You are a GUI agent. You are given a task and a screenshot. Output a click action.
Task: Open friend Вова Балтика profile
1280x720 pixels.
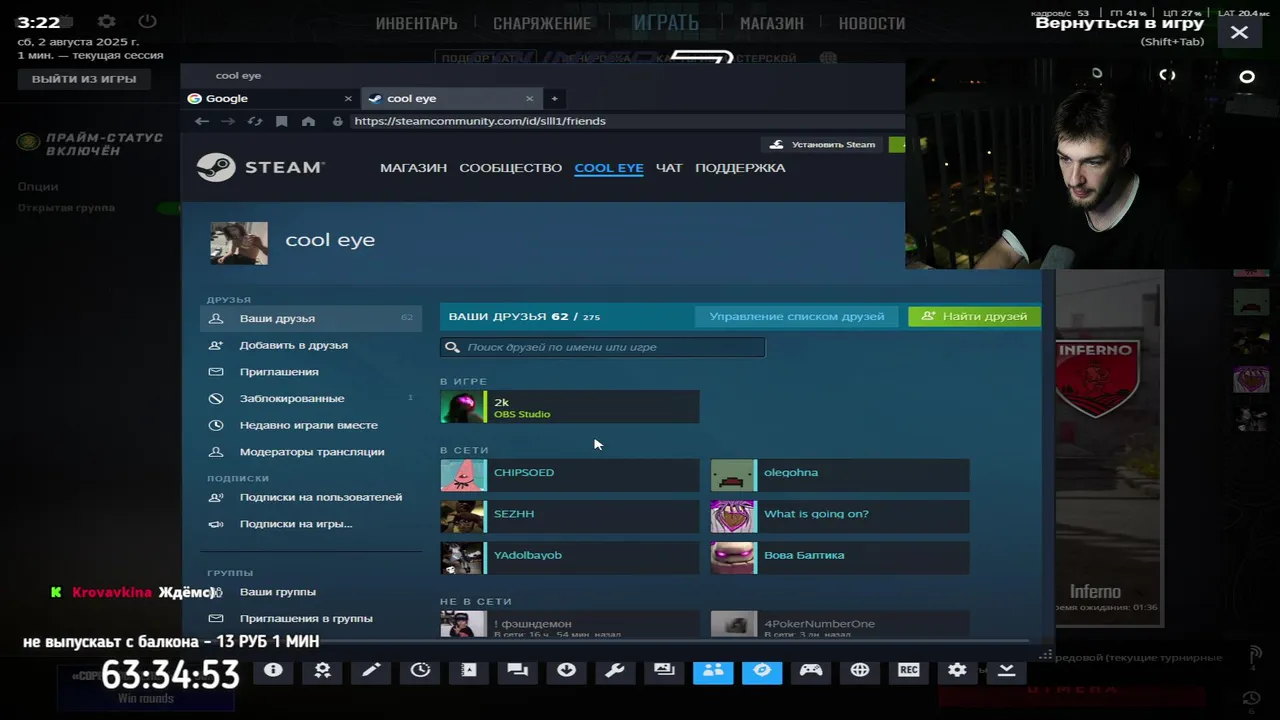(839, 558)
